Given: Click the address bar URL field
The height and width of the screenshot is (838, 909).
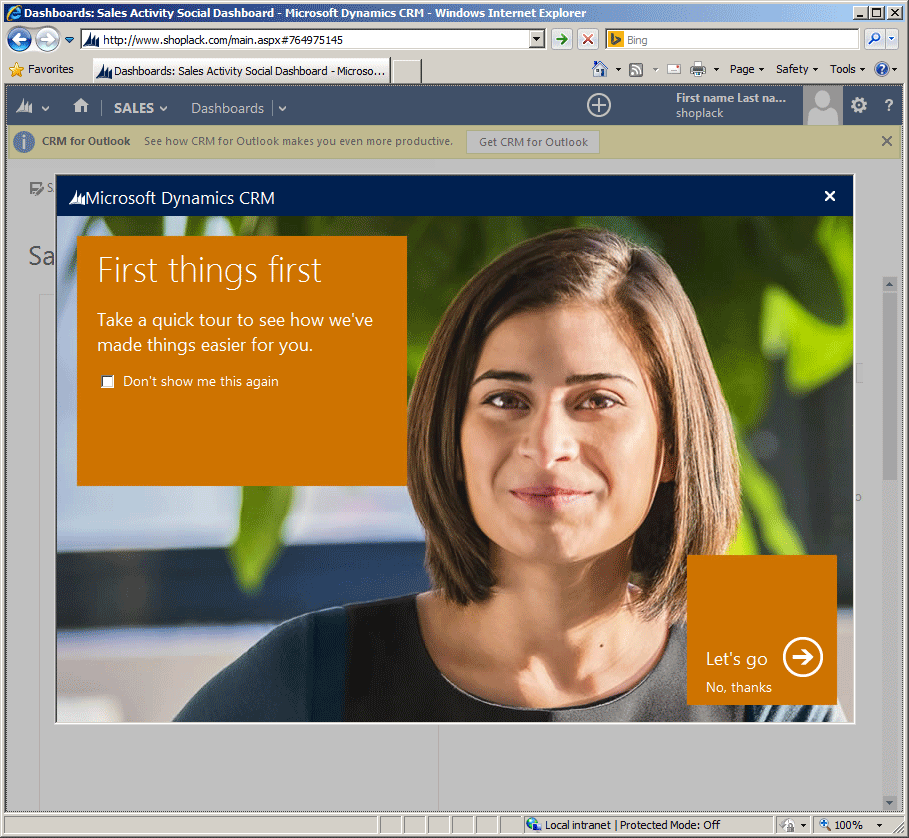Looking at the screenshot, I should pyautogui.click(x=306, y=40).
